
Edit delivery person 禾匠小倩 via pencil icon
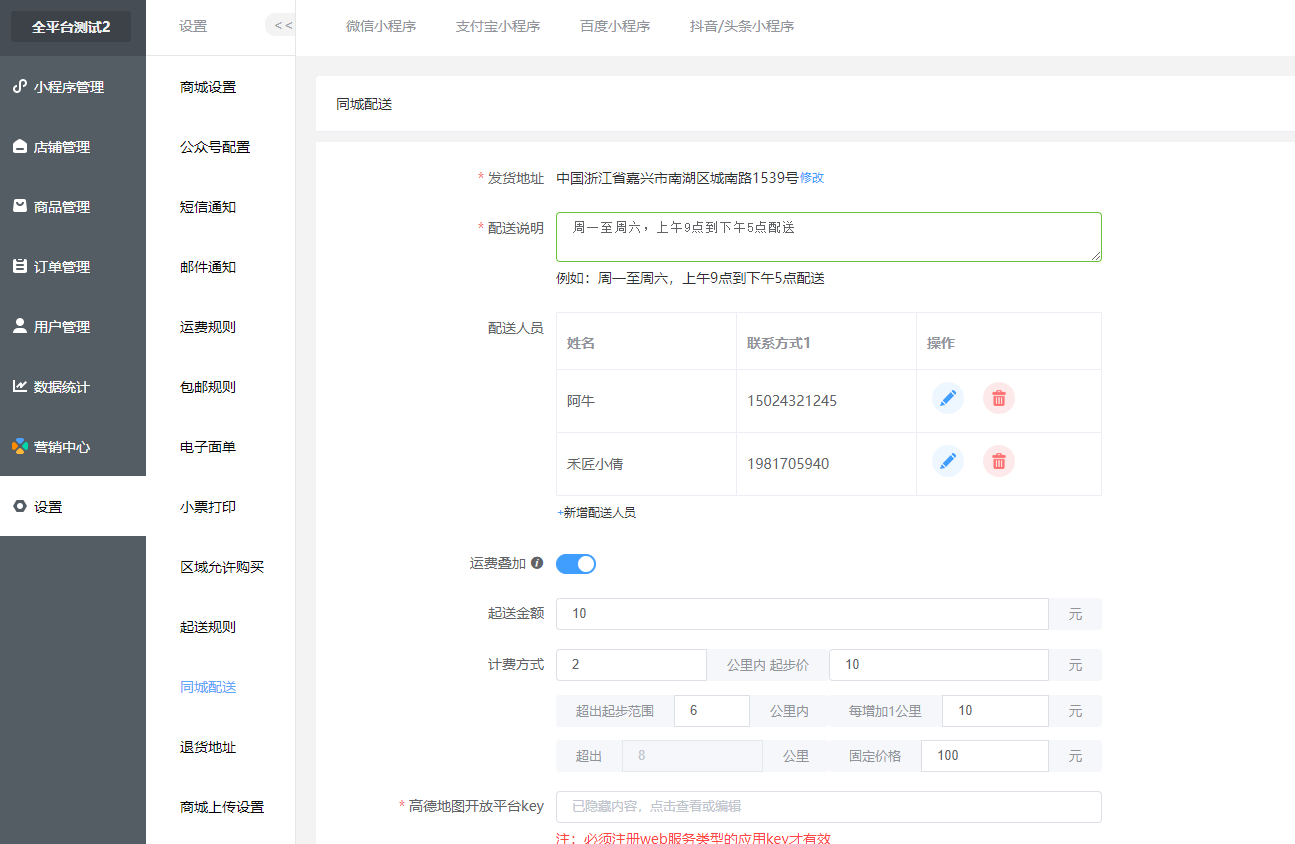pos(948,461)
